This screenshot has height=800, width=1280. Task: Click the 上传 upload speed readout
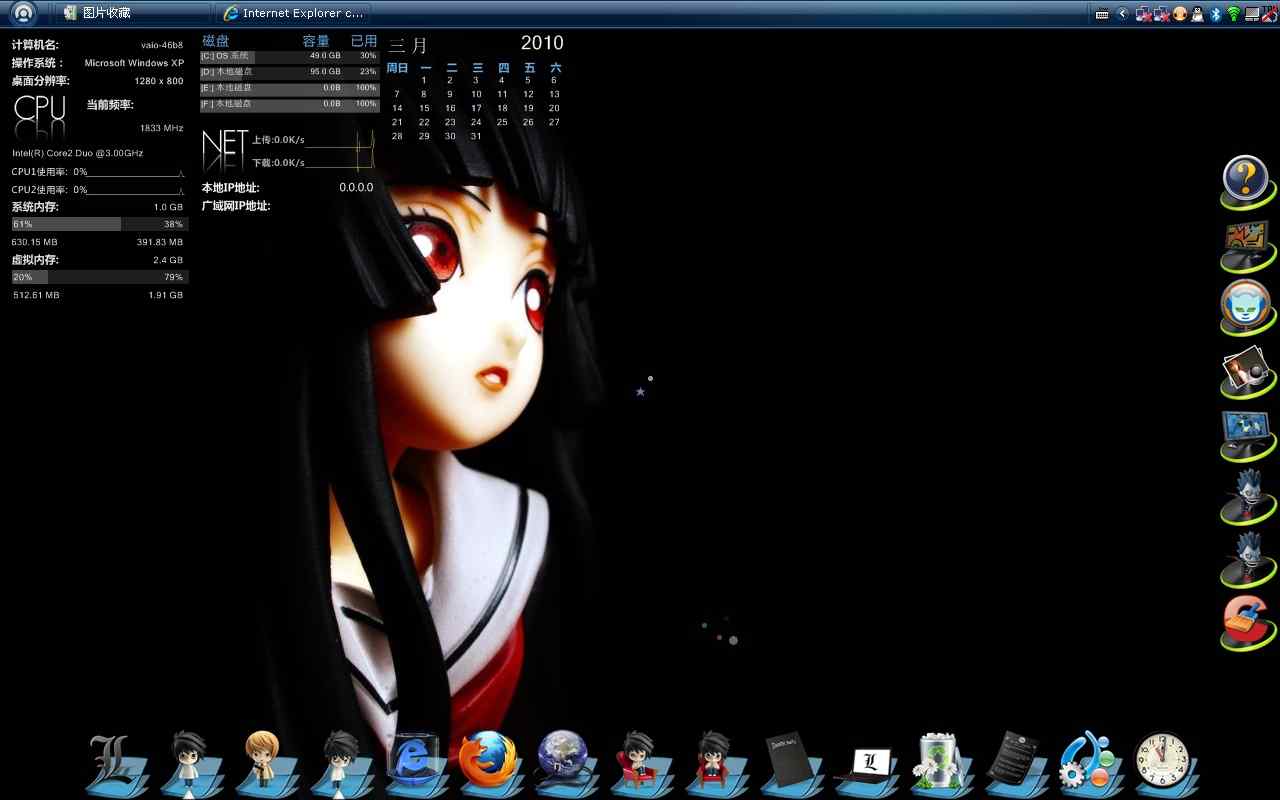coord(278,140)
